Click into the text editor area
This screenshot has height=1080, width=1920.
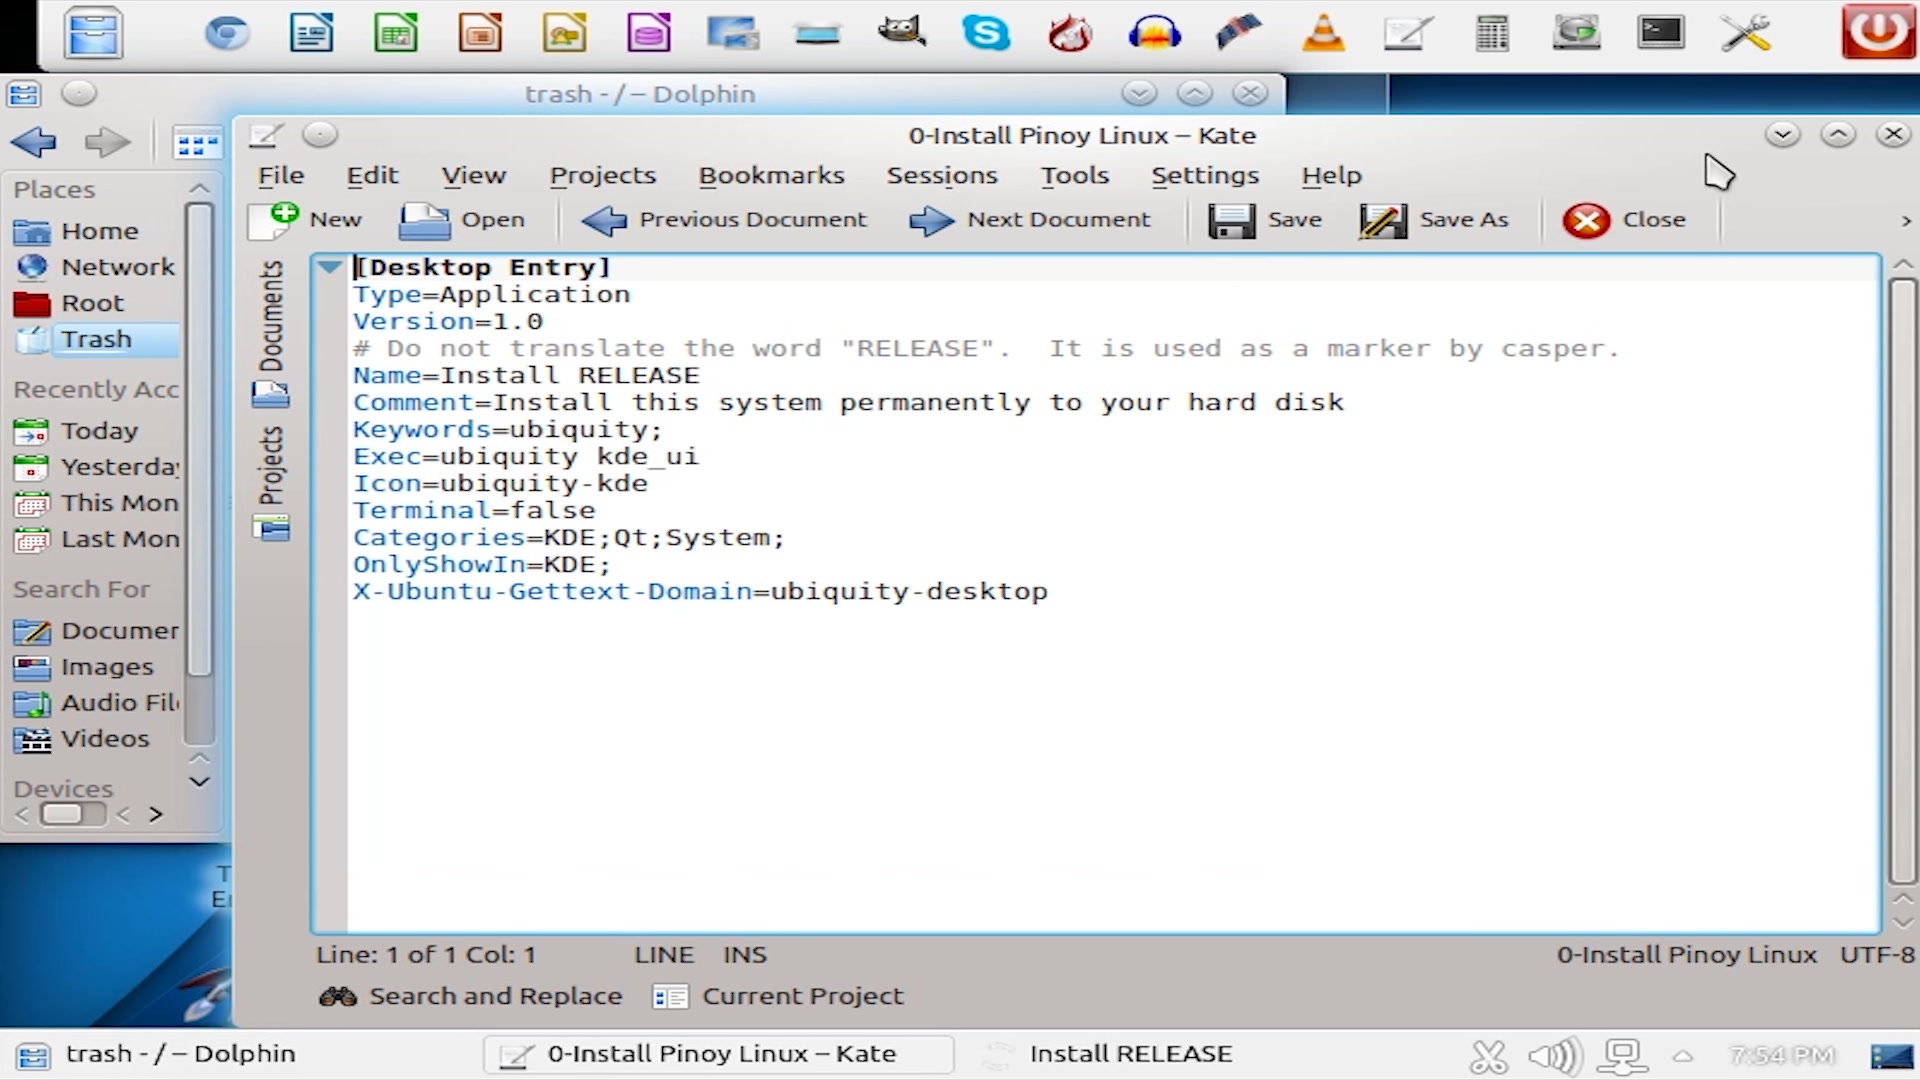click(x=1113, y=594)
